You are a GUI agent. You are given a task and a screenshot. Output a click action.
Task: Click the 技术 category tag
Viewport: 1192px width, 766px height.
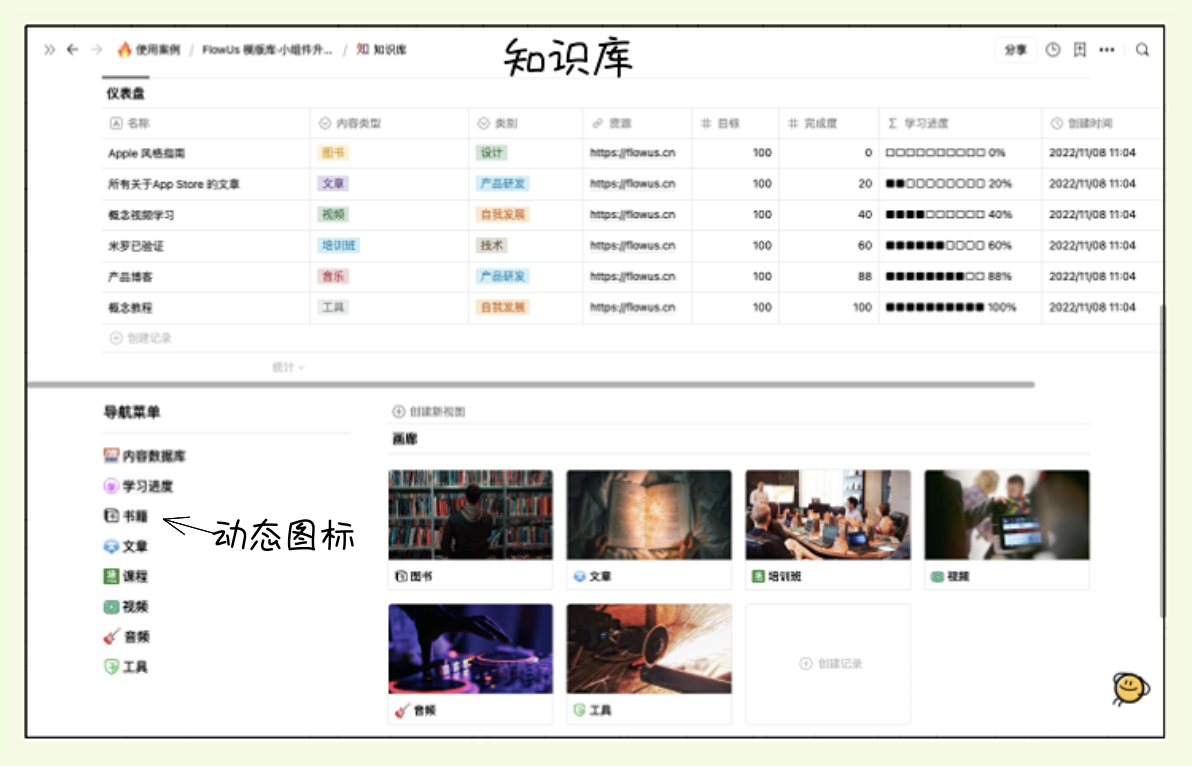[492, 245]
